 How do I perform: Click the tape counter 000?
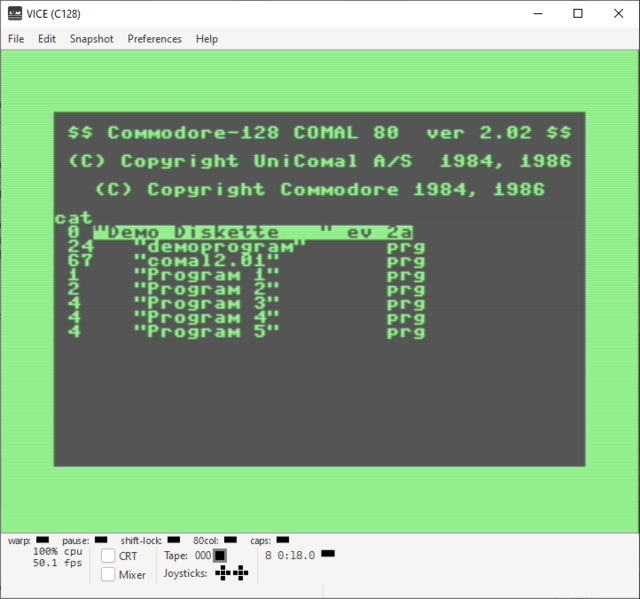(203, 555)
